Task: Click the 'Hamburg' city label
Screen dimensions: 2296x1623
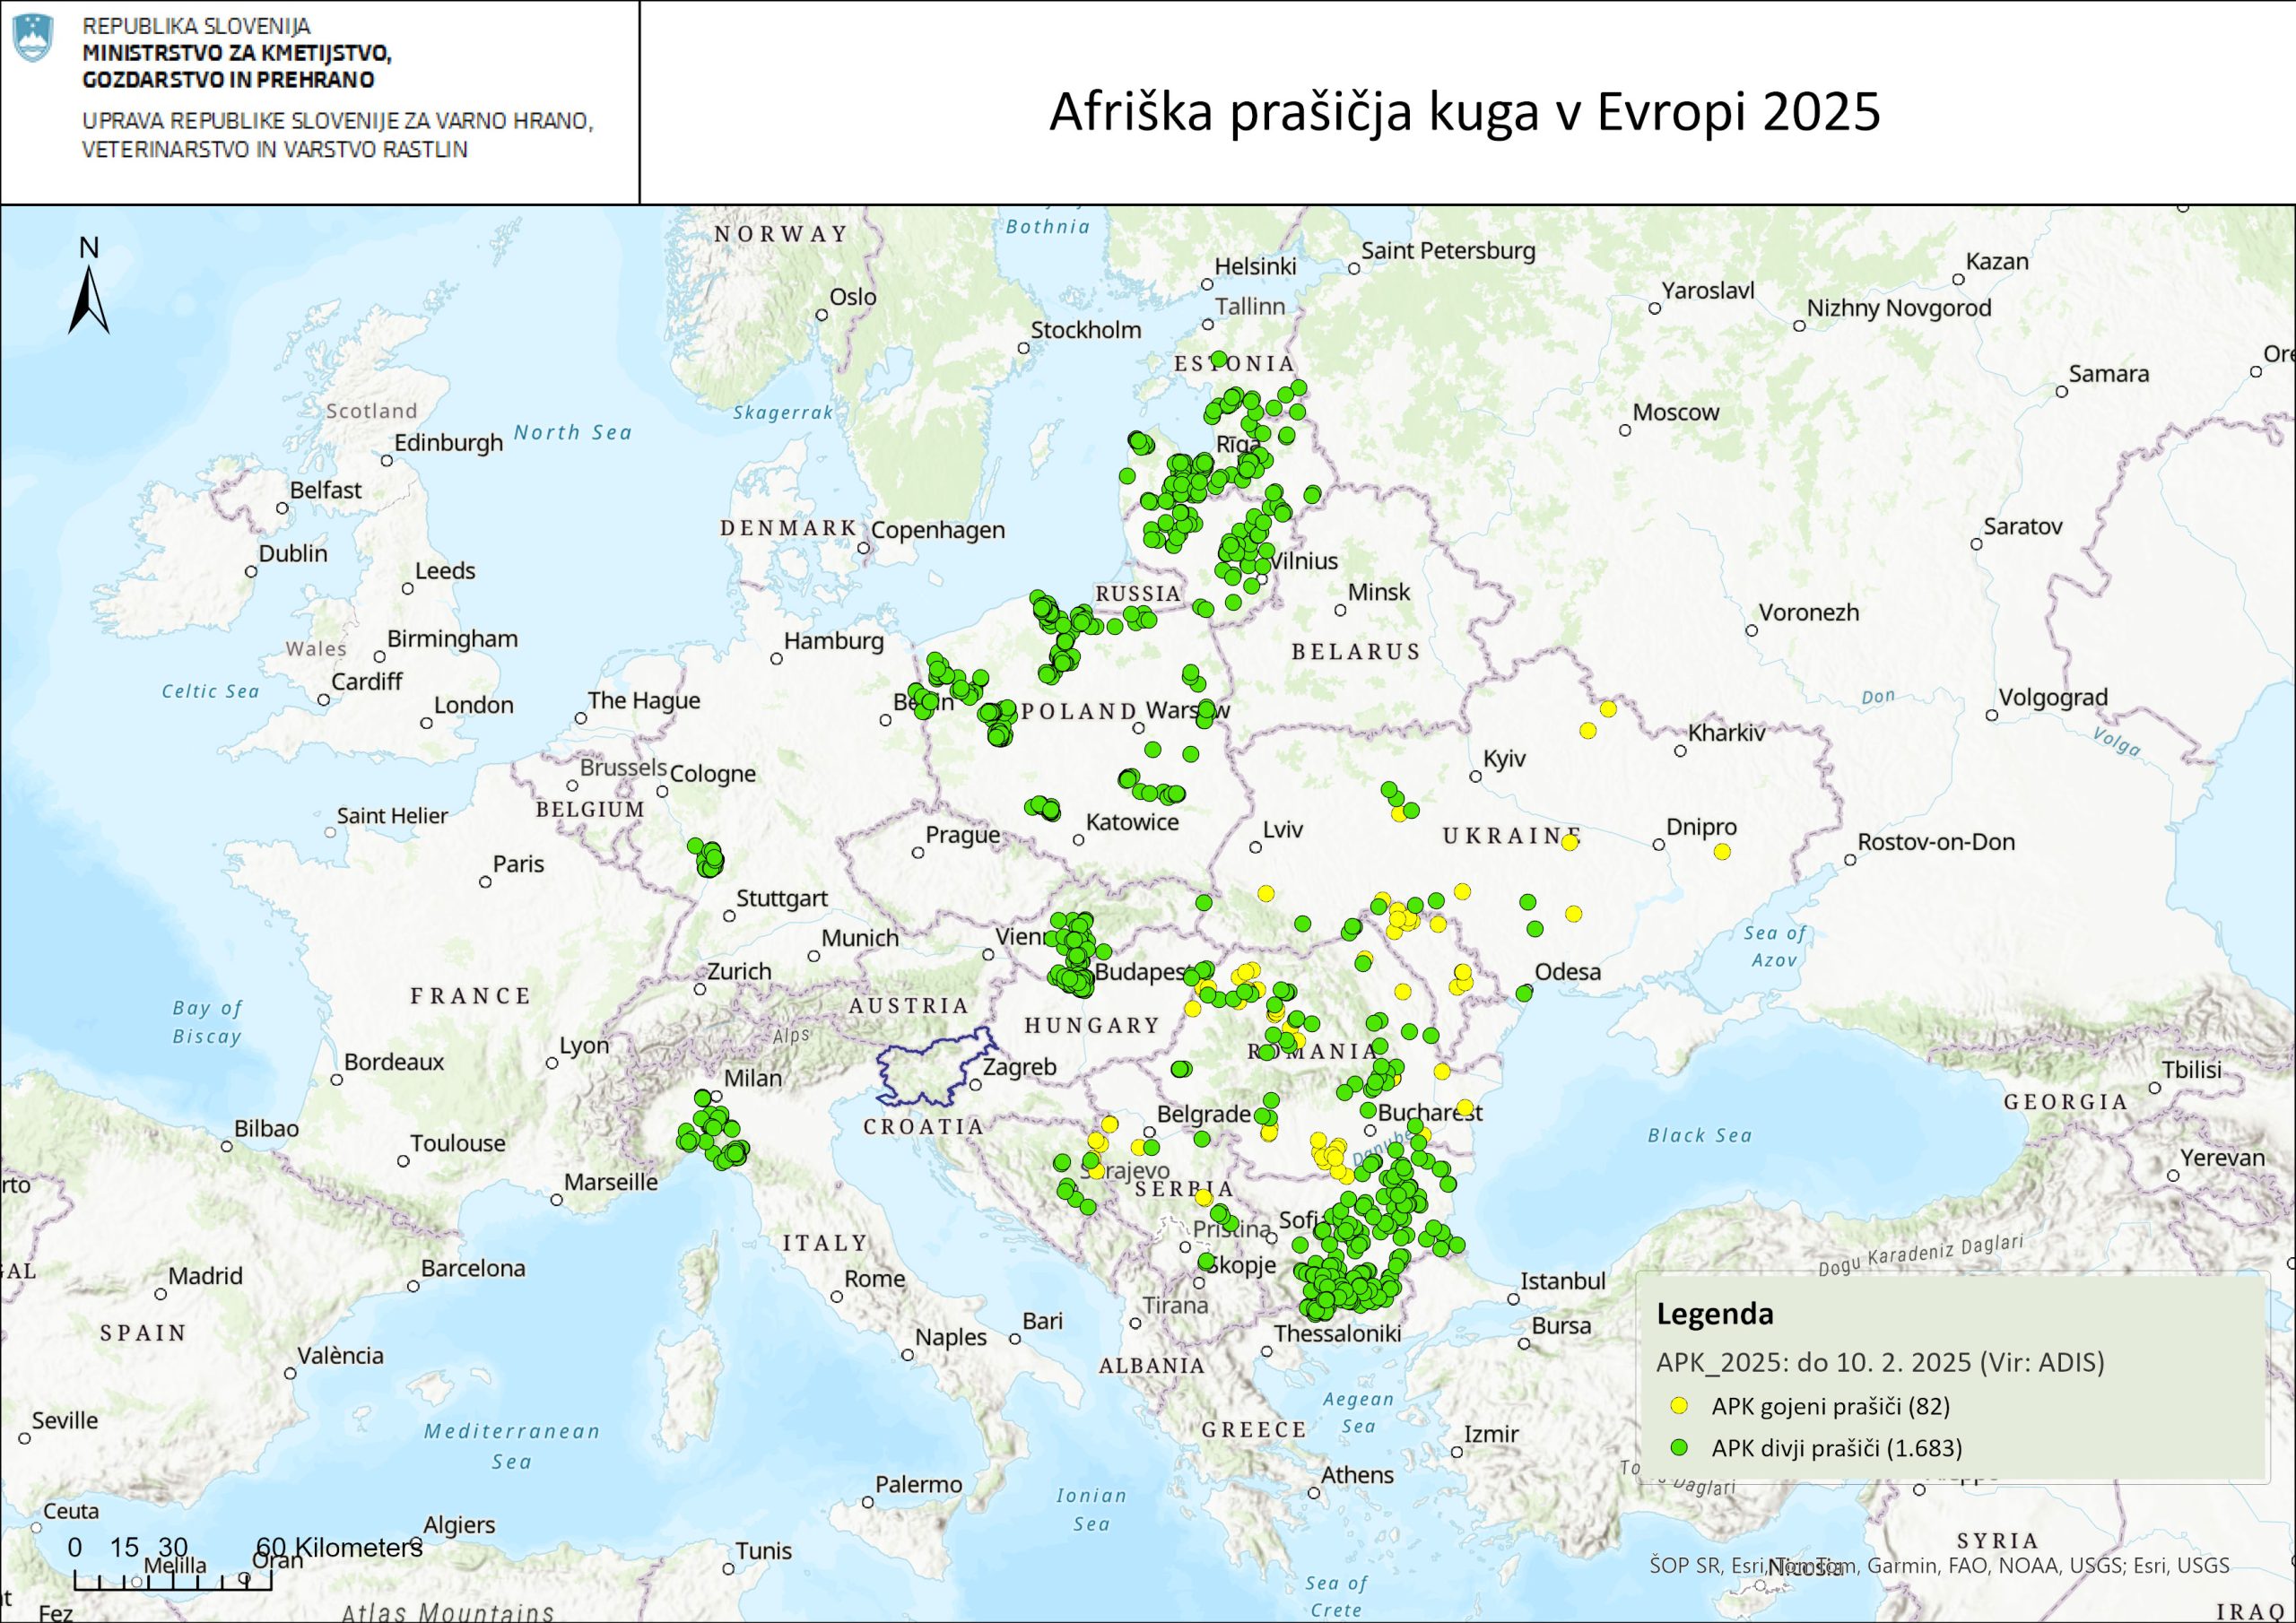Action: [x=834, y=641]
